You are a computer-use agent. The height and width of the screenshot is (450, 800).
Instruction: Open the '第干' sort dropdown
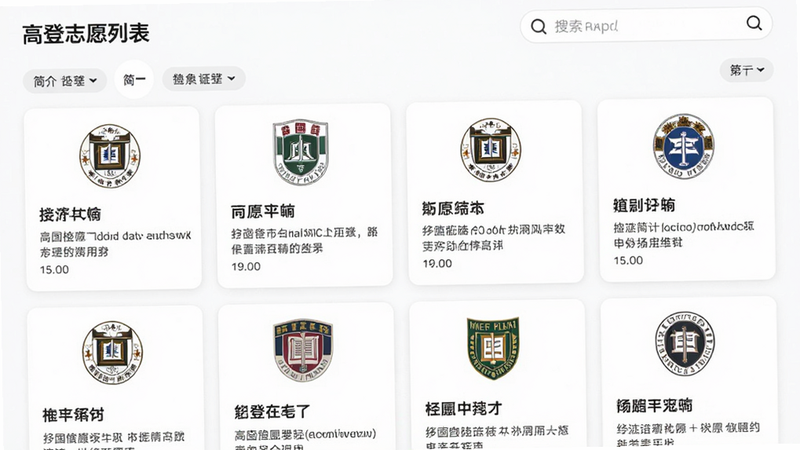pyautogui.click(x=746, y=70)
